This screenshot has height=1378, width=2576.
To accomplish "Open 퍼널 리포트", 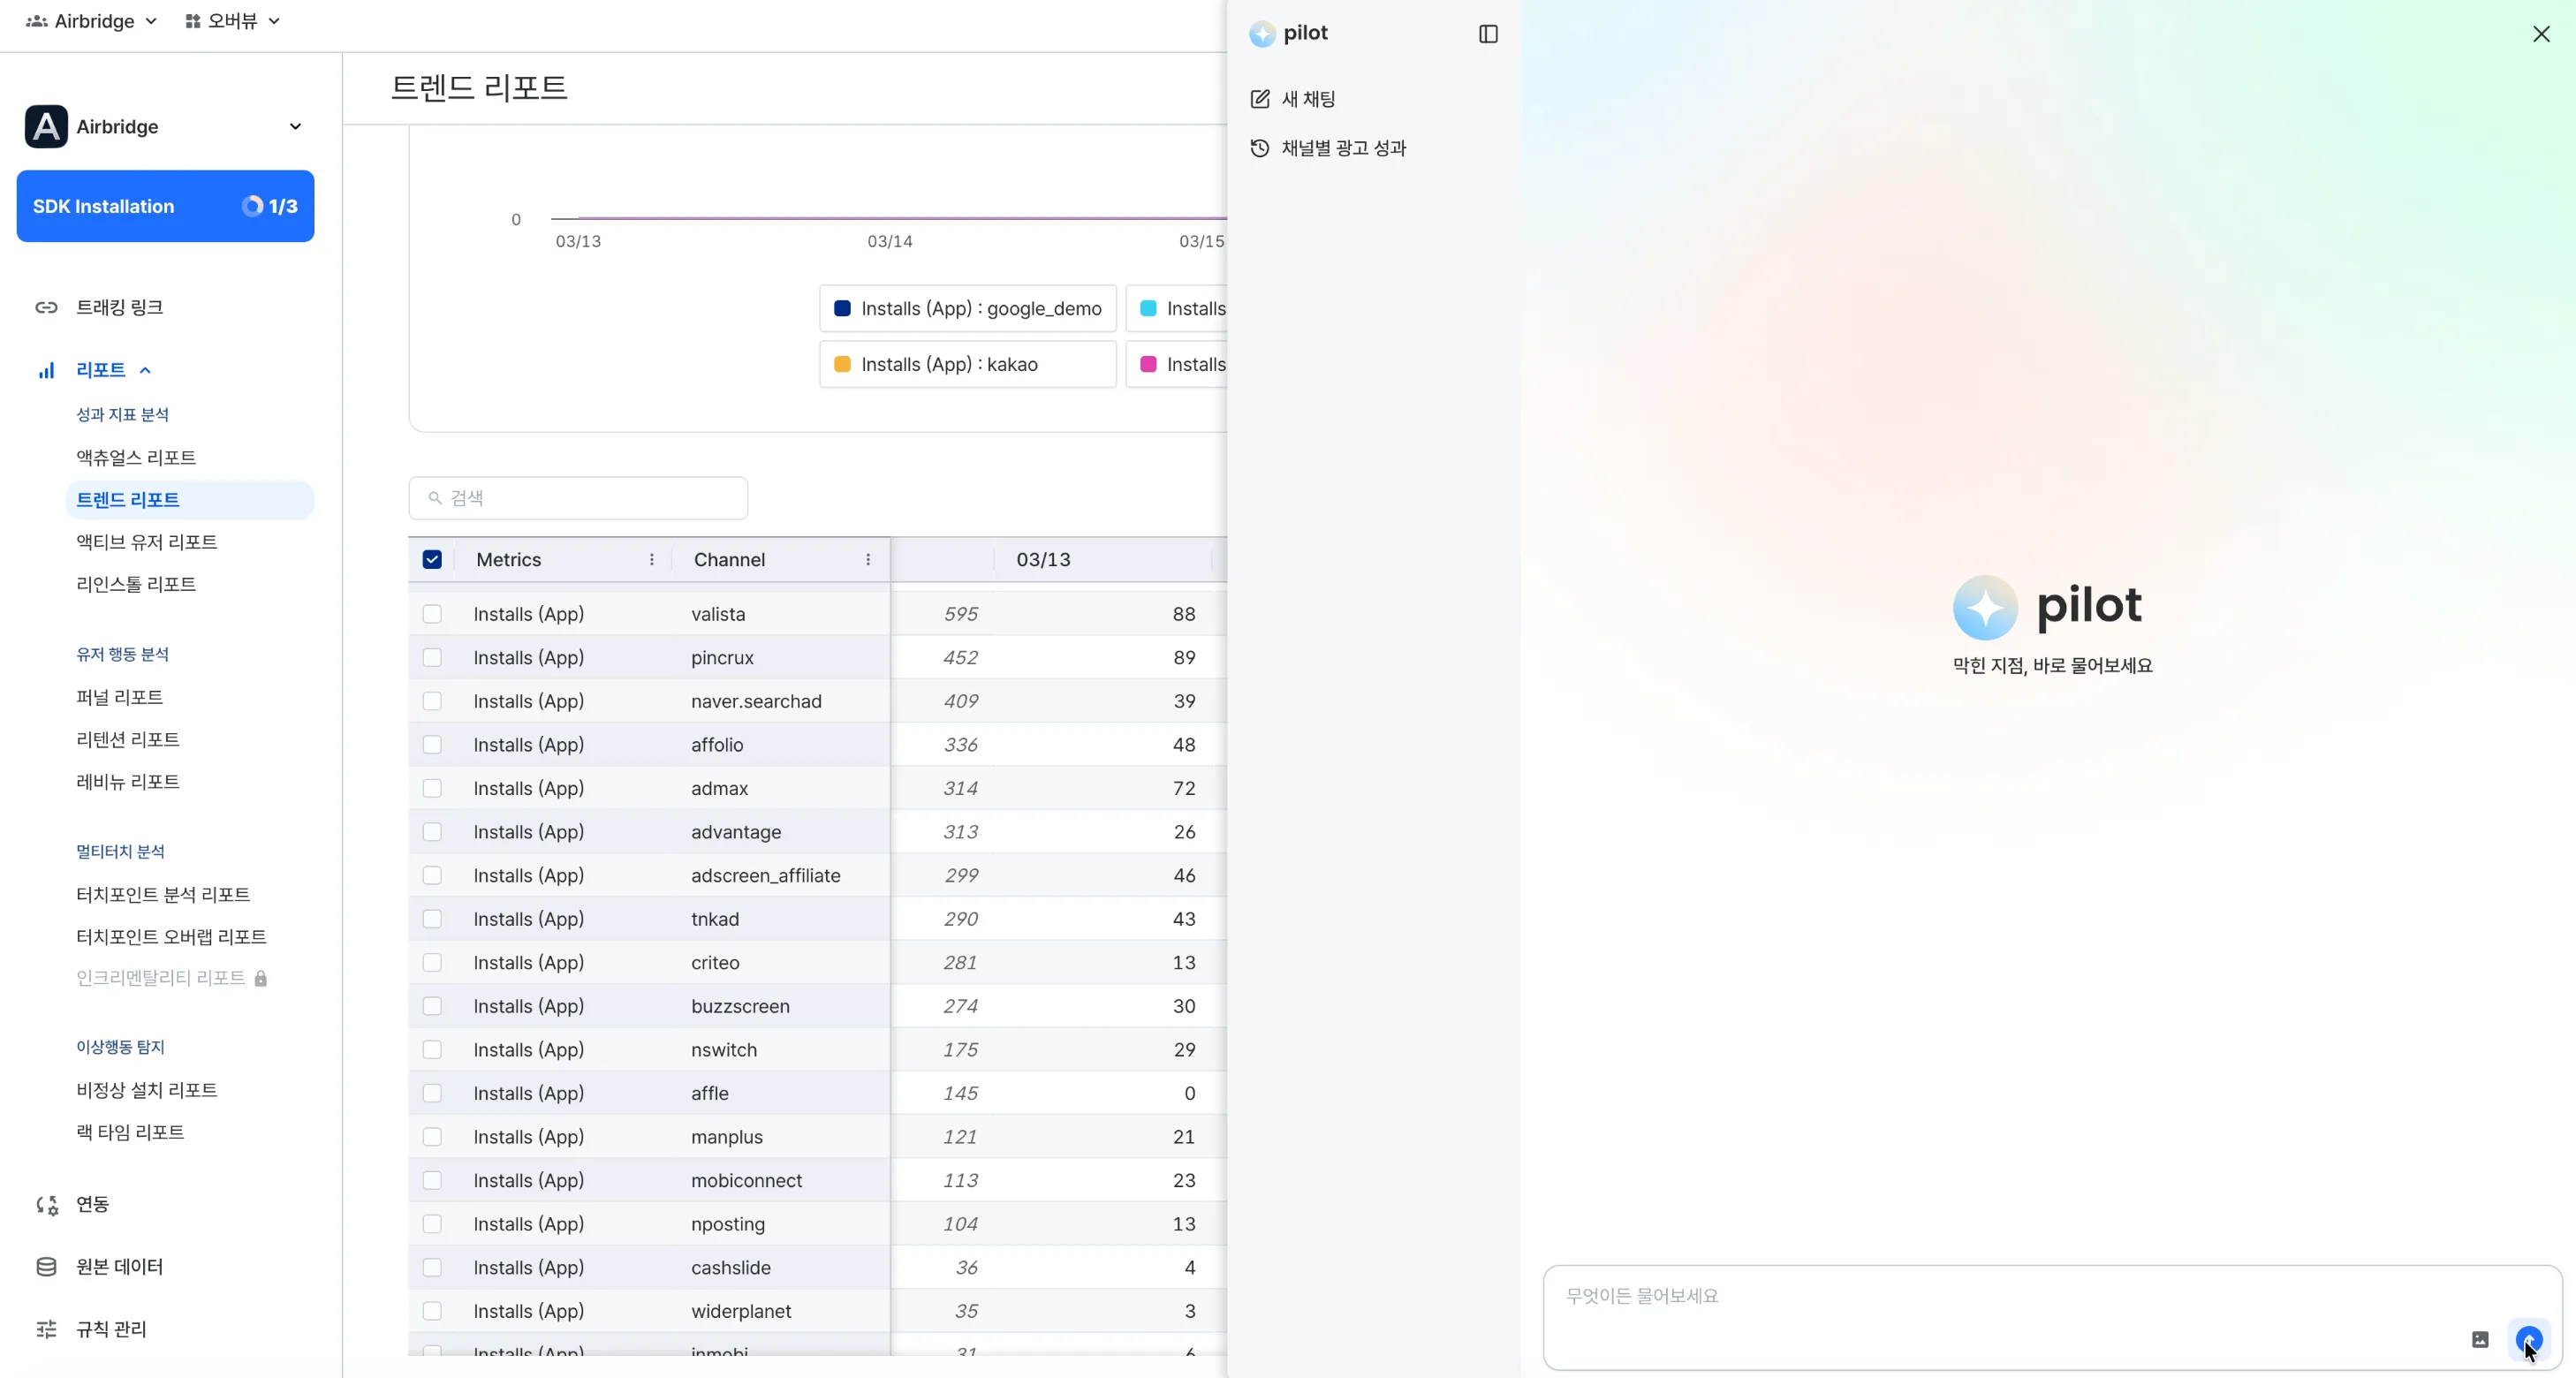I will coord(120,697).
